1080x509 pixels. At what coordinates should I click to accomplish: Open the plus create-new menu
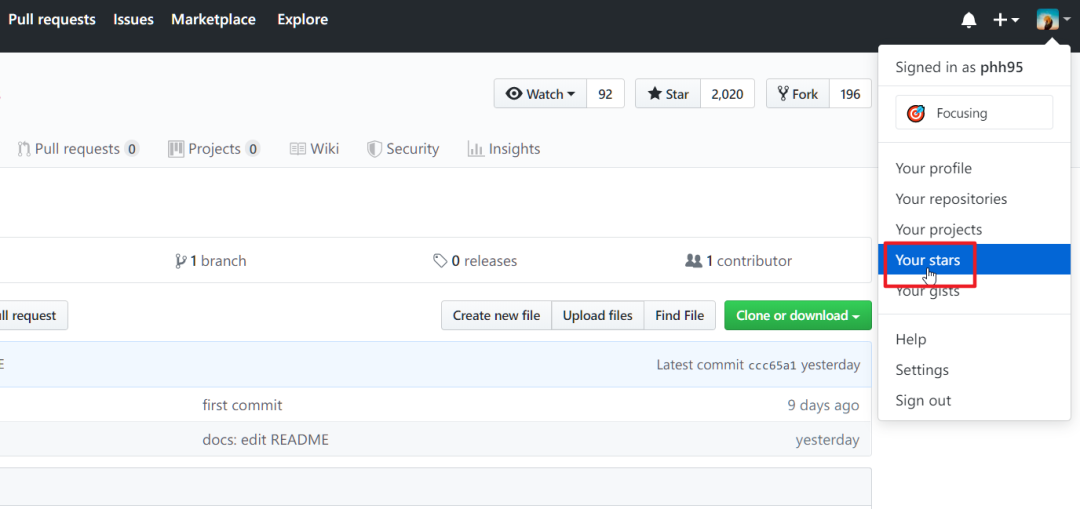(1006, 20)
